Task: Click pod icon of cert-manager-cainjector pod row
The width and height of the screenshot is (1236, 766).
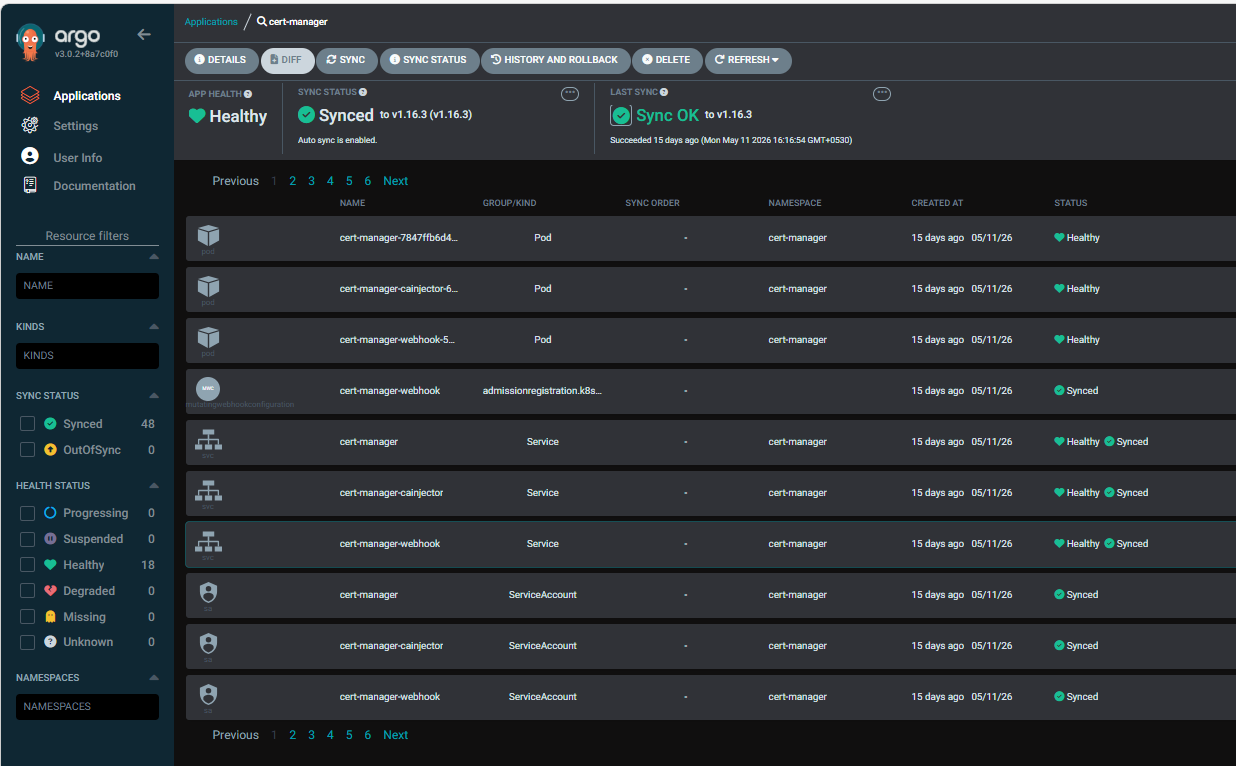Action: click(x=208, y=287)
